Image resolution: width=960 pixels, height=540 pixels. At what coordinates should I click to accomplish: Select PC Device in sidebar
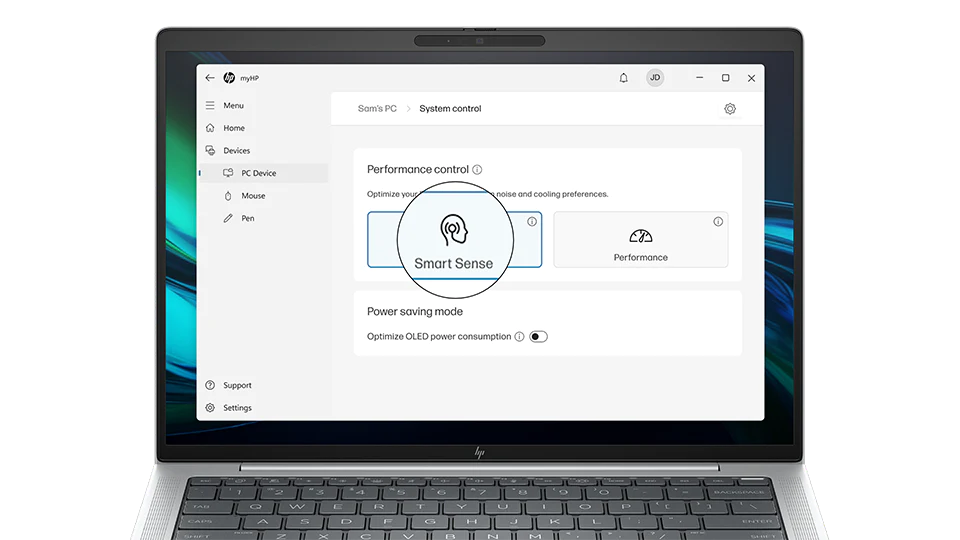pos(264,173)
